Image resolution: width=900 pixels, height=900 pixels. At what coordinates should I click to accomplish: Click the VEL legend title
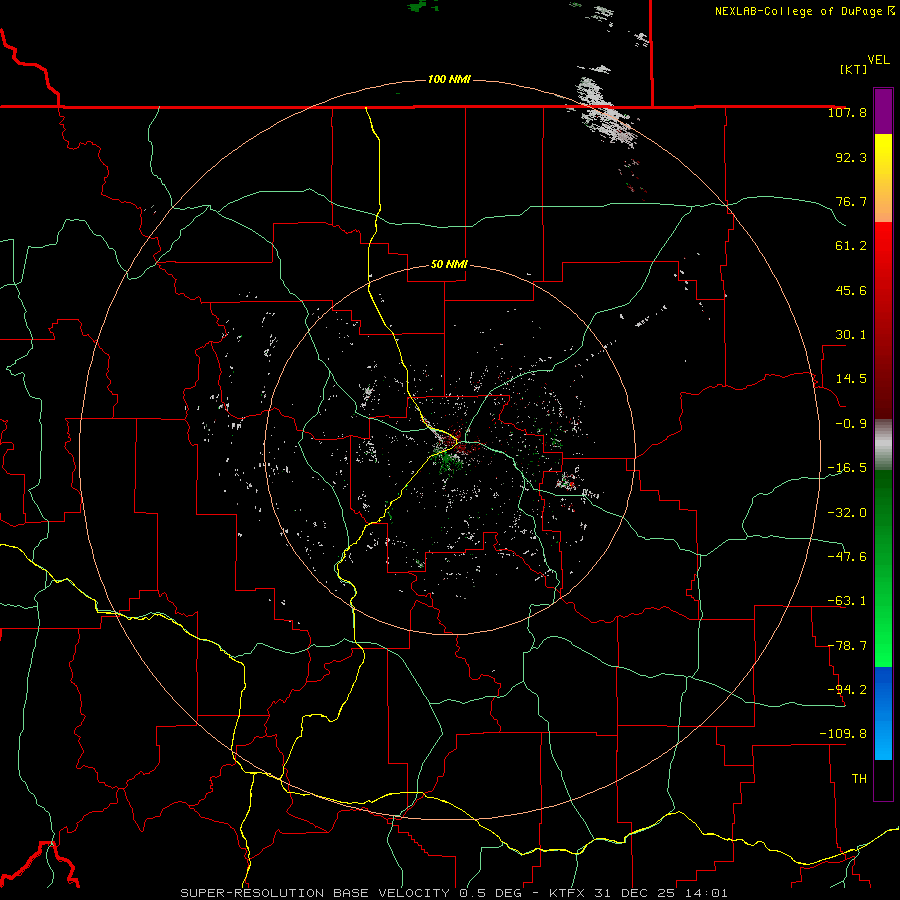(x=878, y=60)
